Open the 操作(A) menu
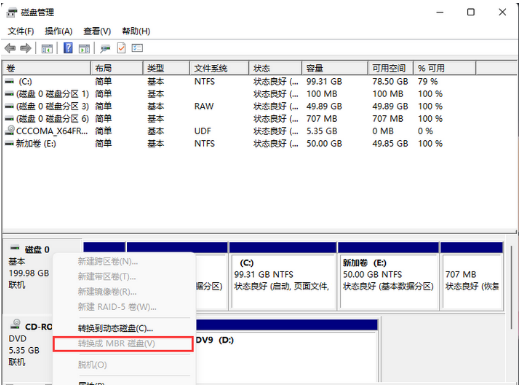Viewport: 523px width, 385px height. click(59, 31)
